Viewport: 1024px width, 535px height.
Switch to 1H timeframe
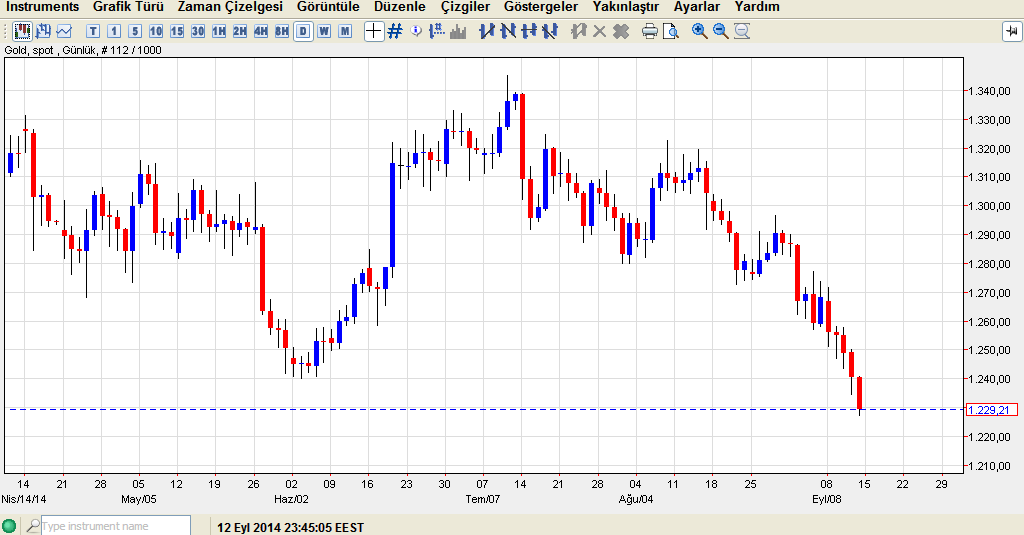(219, 31)
